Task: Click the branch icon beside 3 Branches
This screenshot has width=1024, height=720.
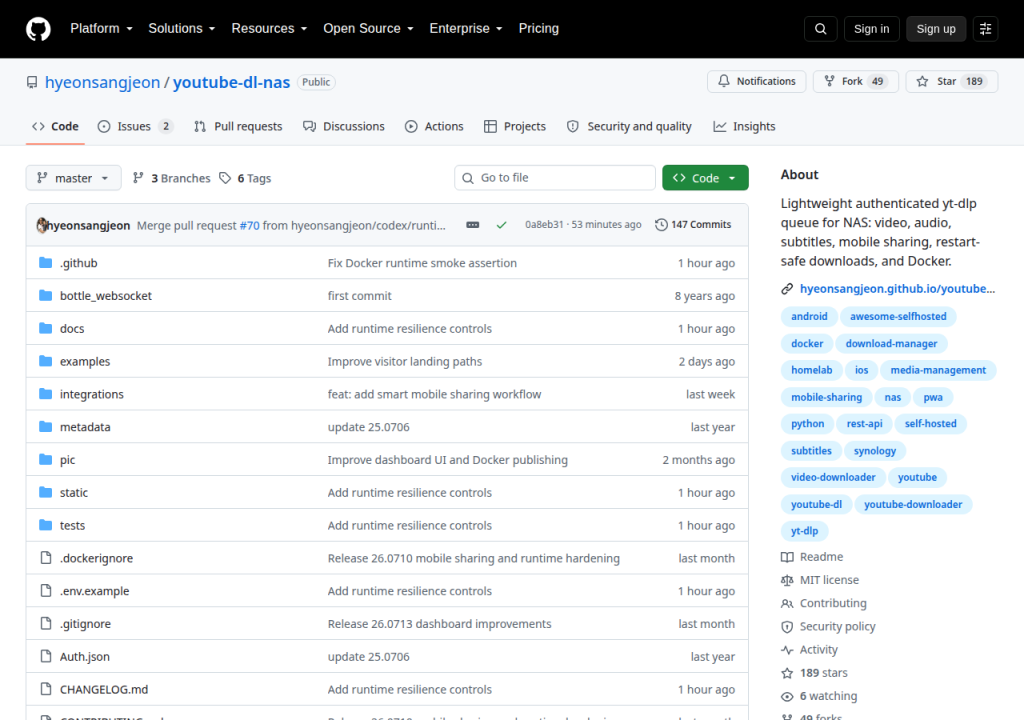Action: 138,178
